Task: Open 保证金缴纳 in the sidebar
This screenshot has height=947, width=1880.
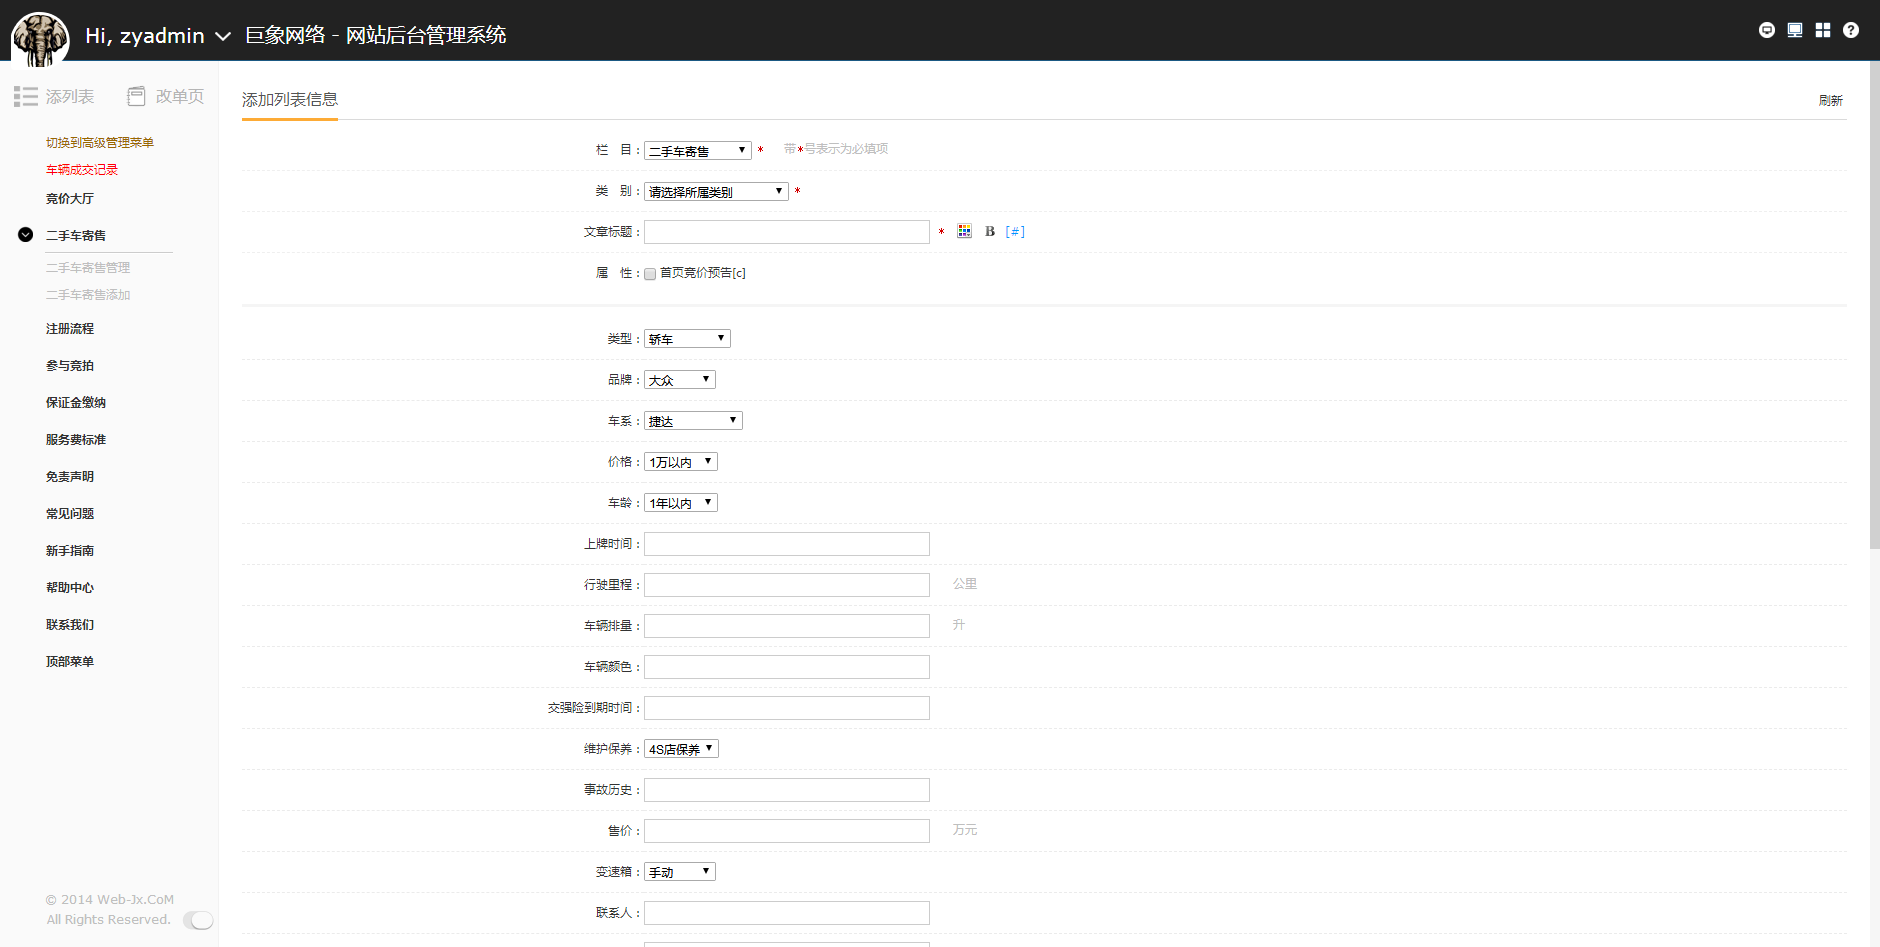Action: [76, 403]
